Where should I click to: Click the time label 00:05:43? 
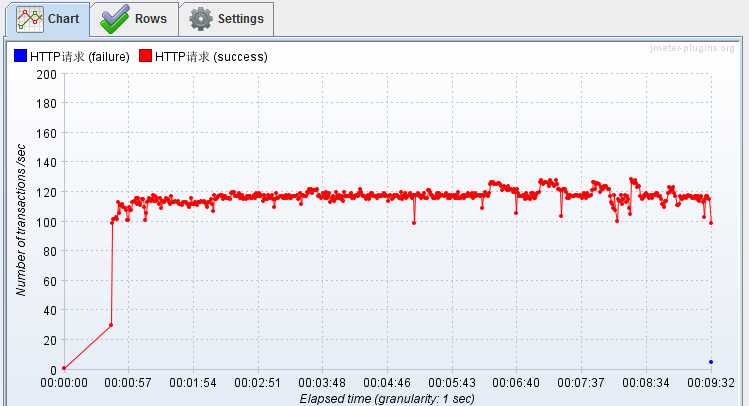tap(452, 383)
